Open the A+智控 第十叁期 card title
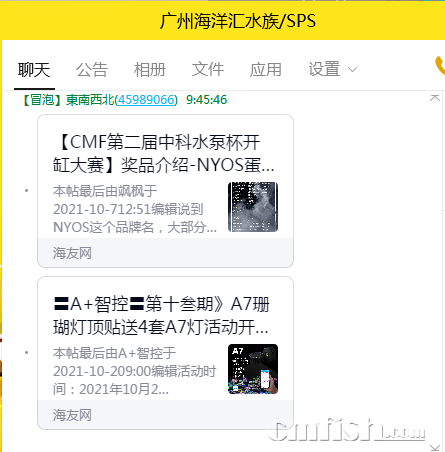The width and height of the screenshot is (445, 452). 161,316
